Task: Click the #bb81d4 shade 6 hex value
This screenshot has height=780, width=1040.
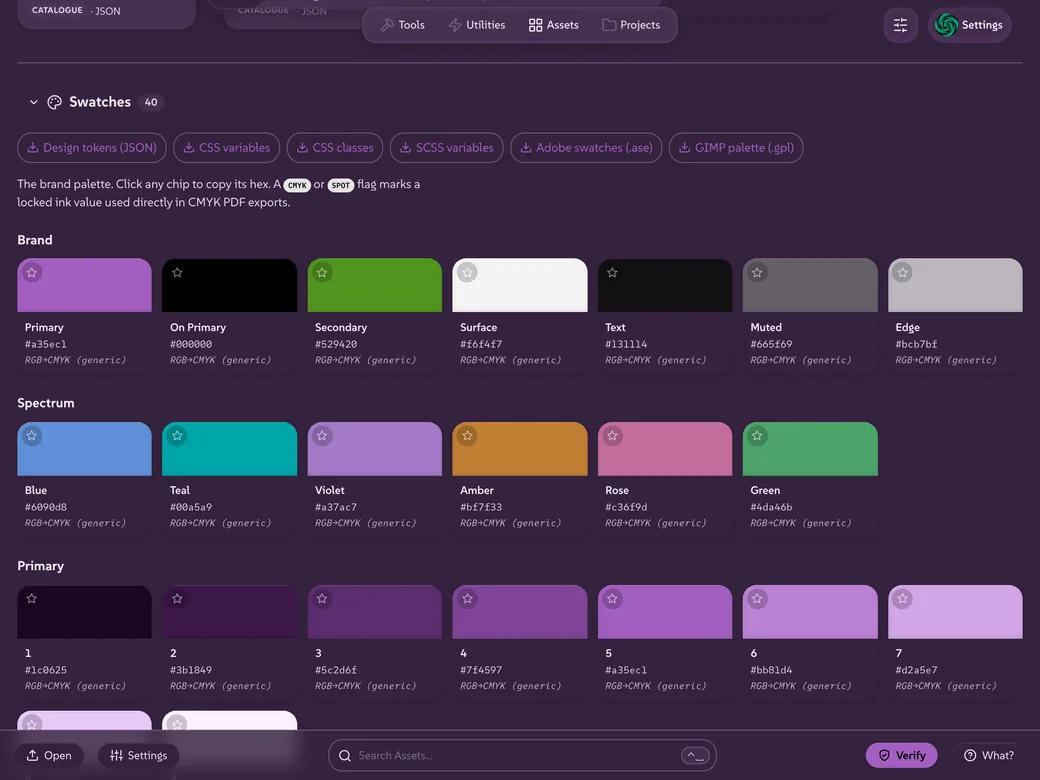Action: (771, 671)
